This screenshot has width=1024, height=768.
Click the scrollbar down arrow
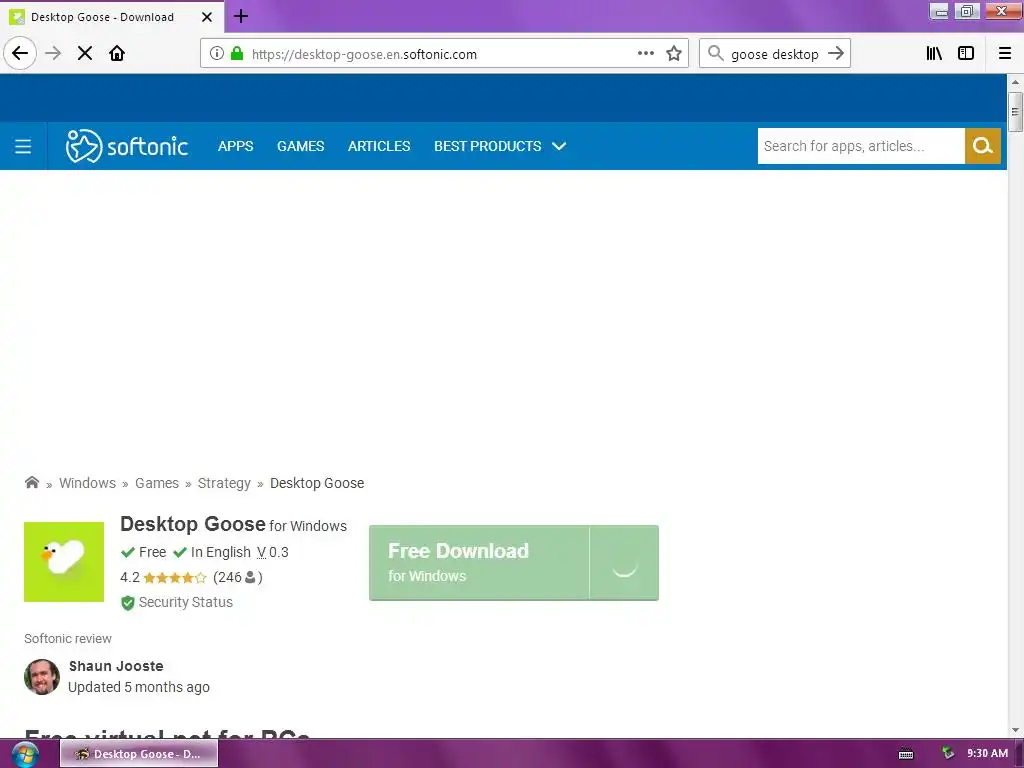tap(1014, 730)
